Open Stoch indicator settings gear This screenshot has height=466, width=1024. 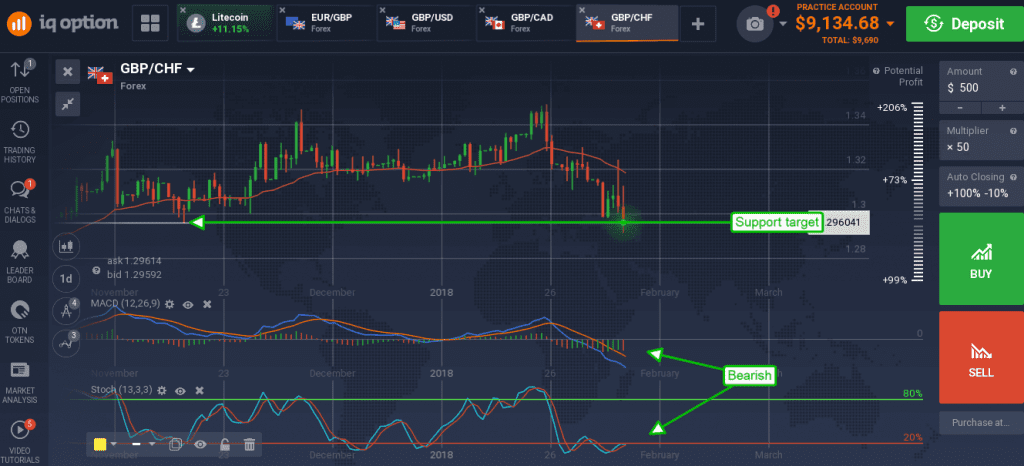[x=161, y=390]
